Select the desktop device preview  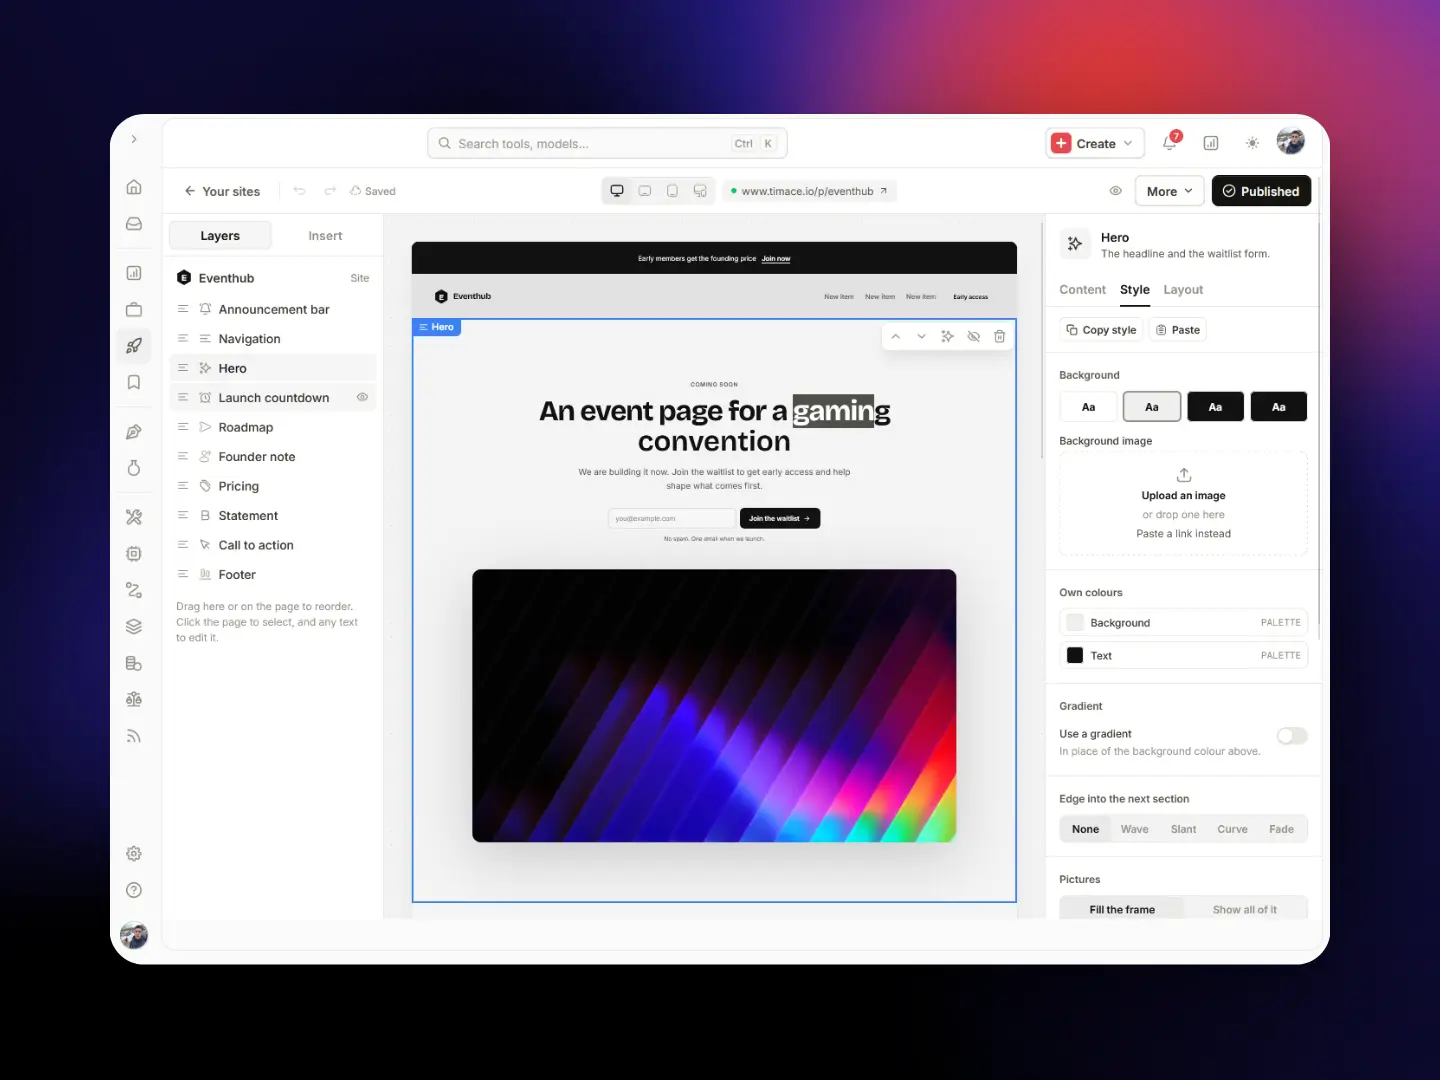point(617,191)
